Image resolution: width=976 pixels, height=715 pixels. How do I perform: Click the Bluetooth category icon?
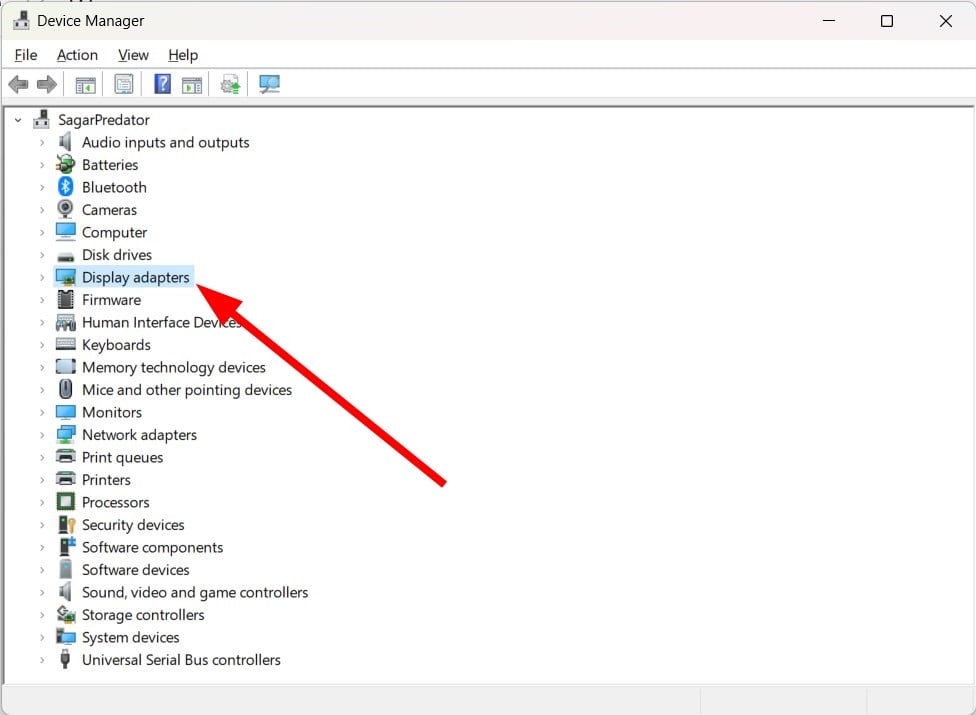tap(65, 187)
